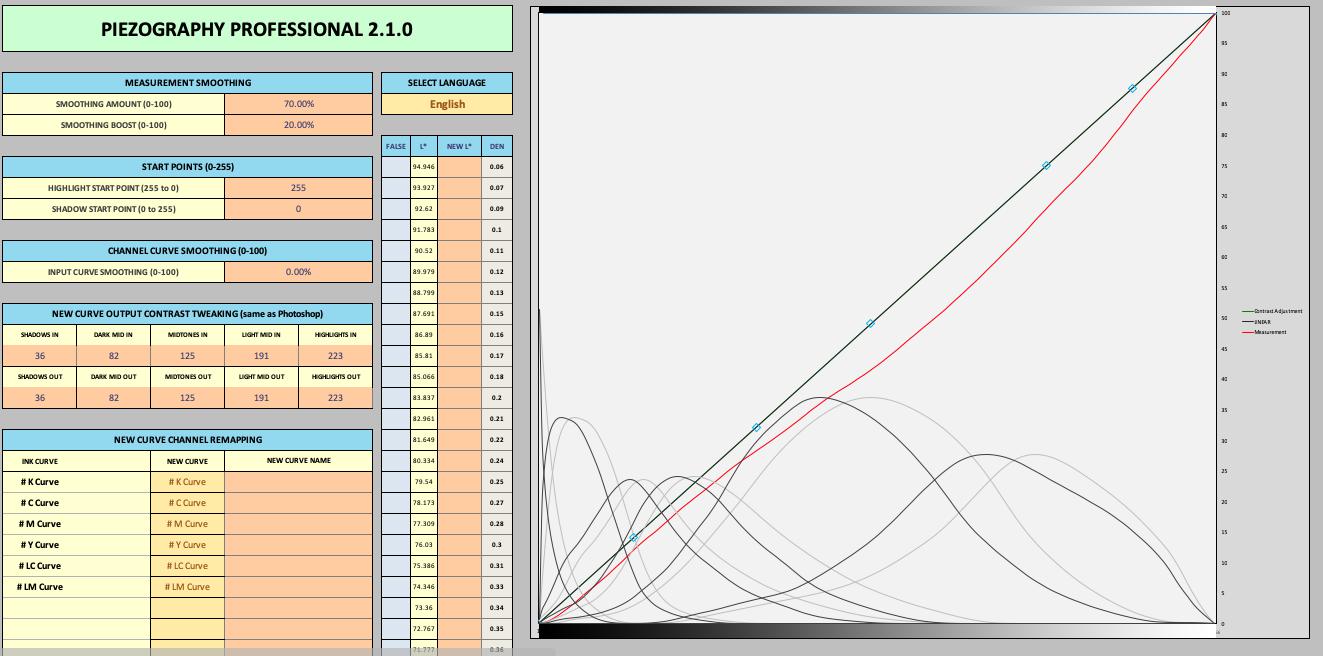Select the NEW CURVE CHANNEL REMAPPING header
Image resolution: width=1323 pixels, height=656 pixels.
click(188, 440)
